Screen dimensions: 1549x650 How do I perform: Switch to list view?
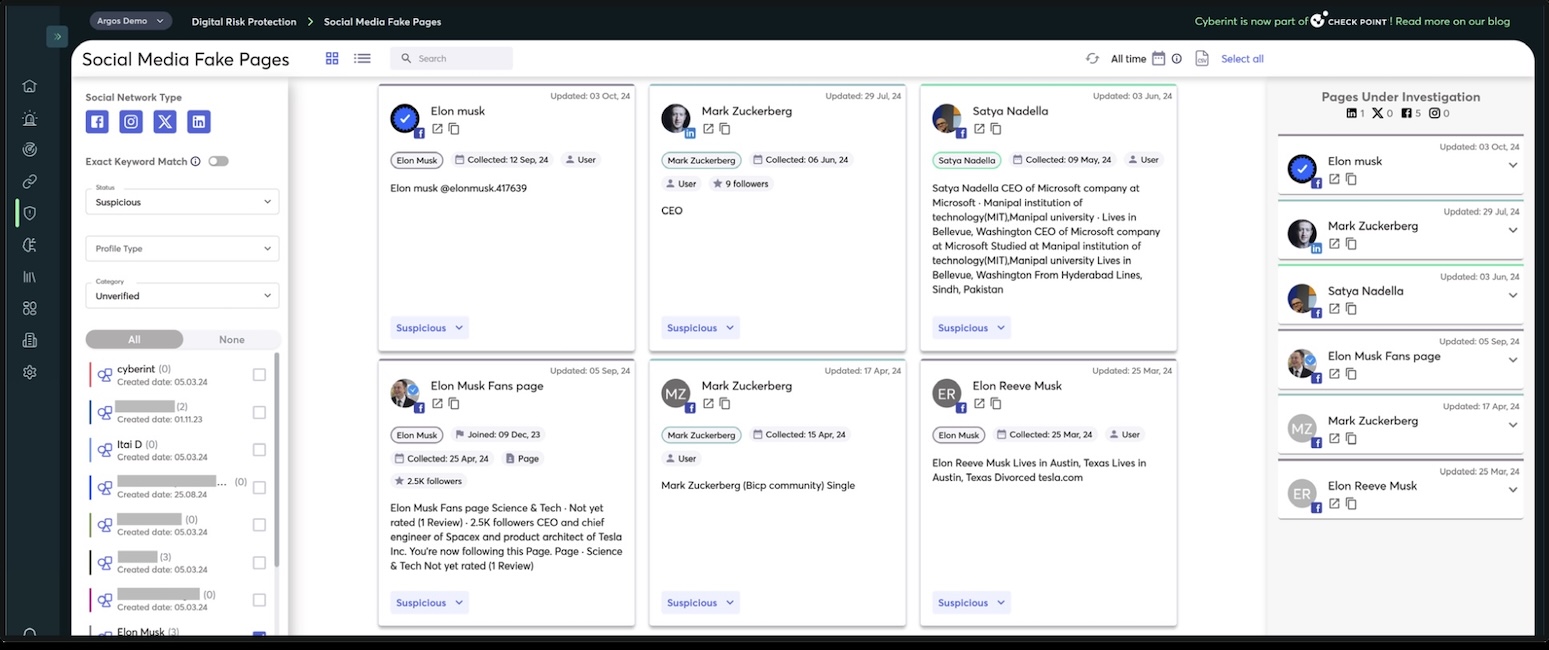[362, 59]
